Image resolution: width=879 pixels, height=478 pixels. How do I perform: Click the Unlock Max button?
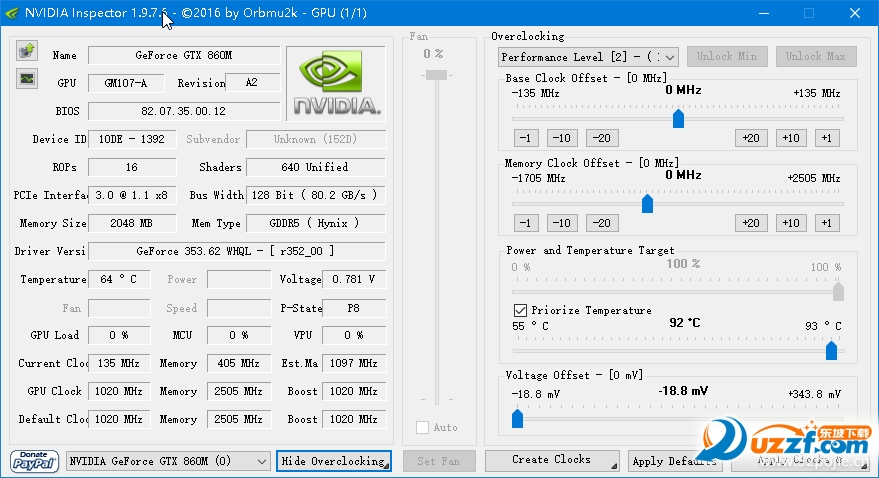coord(816,56)
